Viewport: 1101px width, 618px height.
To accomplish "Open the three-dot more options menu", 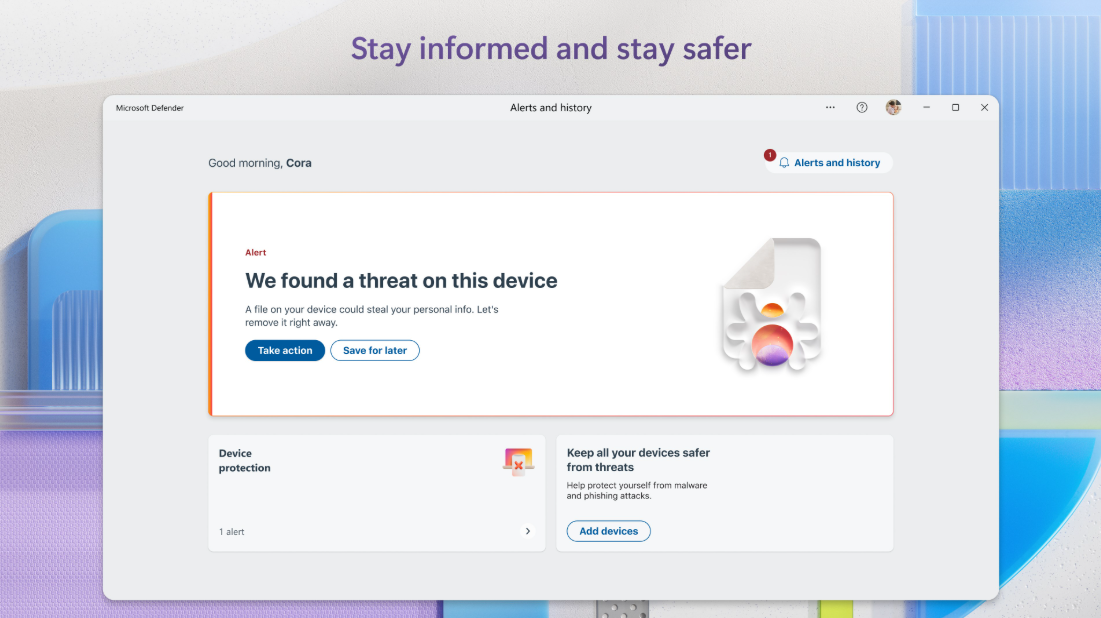I will [x=830, y=107].
